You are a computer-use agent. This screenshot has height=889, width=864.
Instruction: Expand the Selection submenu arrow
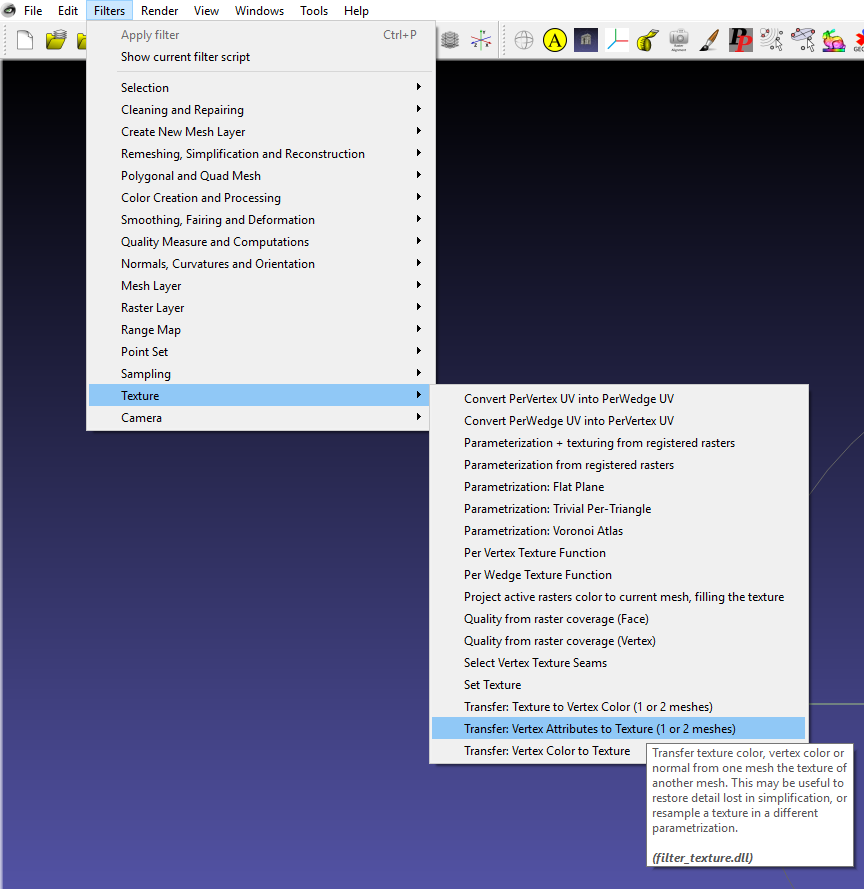click(418, 87)
